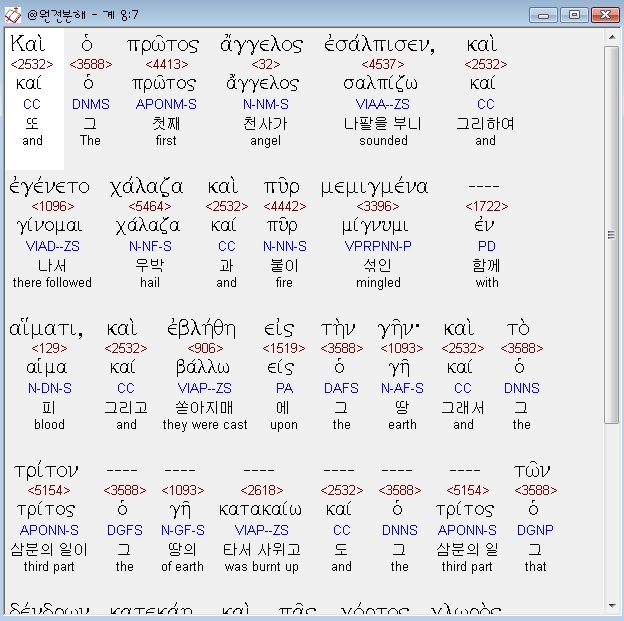
Task: Click Korean gloss 우박
Action: tap(150, 266)
